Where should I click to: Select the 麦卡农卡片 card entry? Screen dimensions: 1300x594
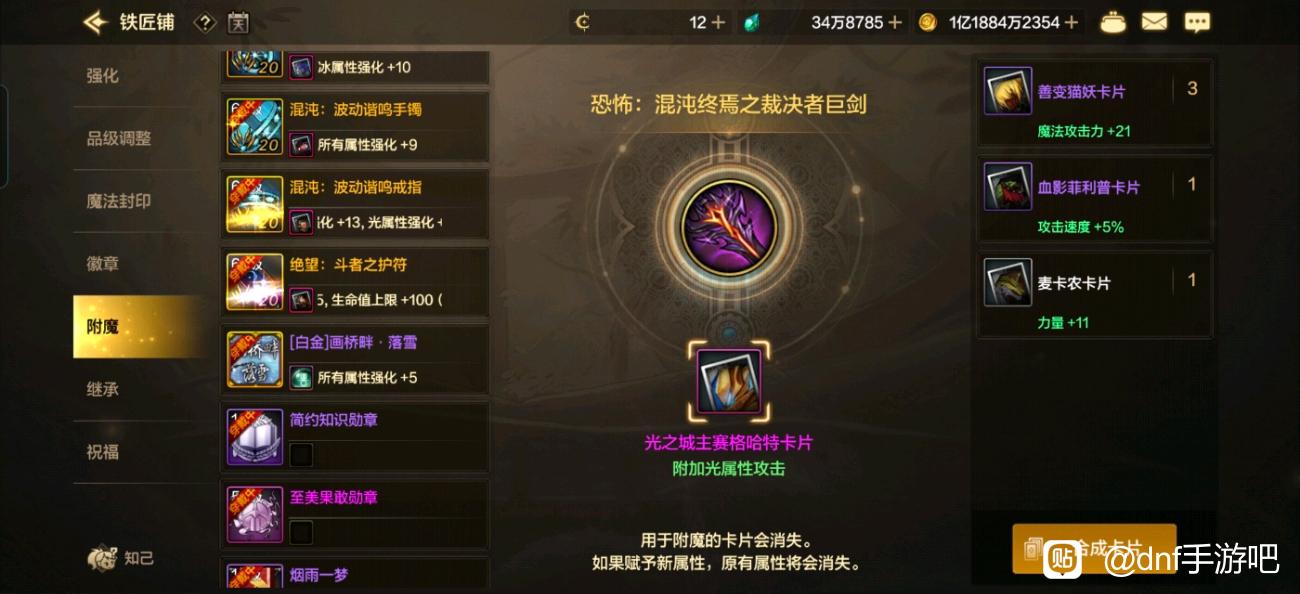tap(1094, 294)
